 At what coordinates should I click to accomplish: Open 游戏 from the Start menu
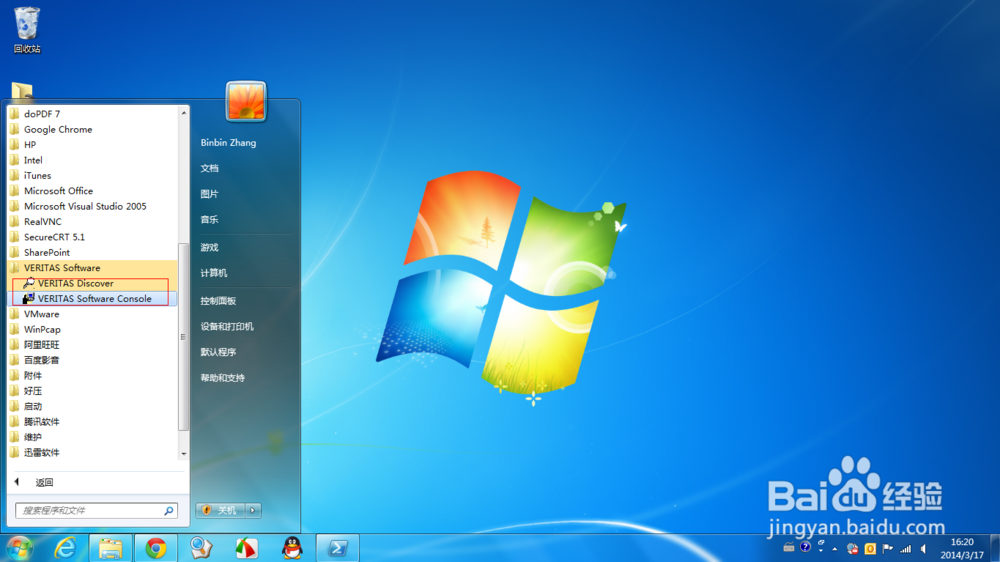tap(209, 248)
